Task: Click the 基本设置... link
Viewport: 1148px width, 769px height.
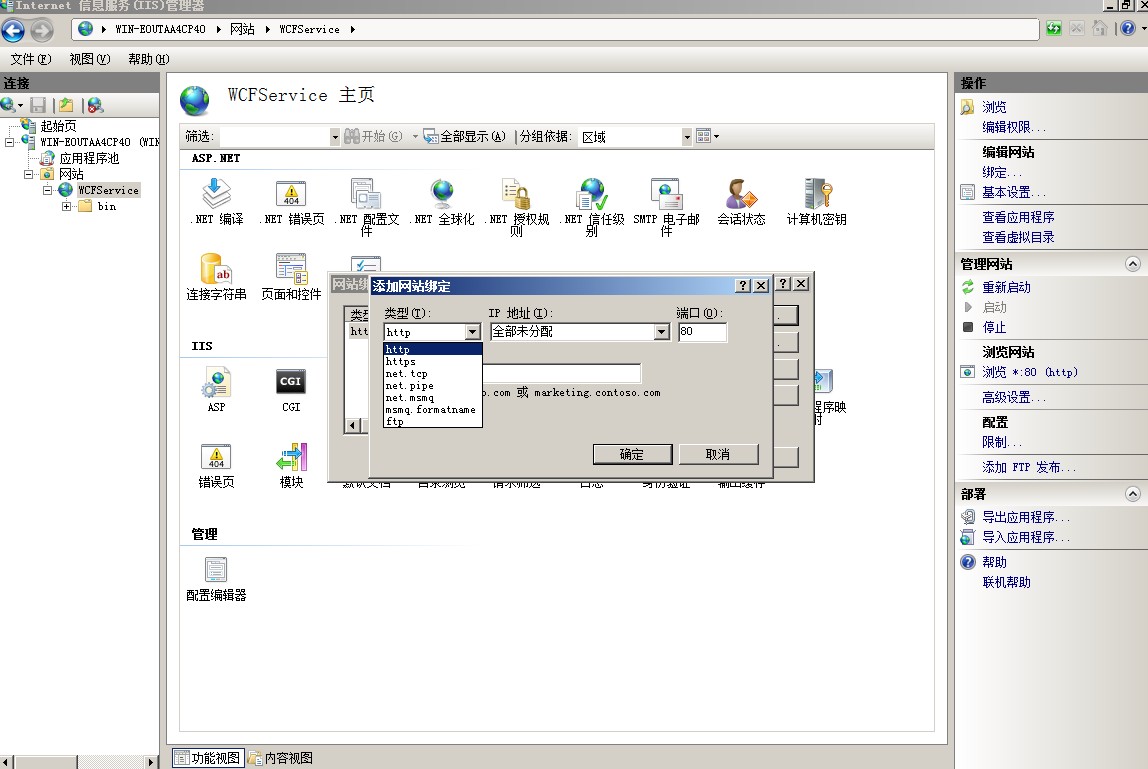Action: click(x=1013, y=193)
